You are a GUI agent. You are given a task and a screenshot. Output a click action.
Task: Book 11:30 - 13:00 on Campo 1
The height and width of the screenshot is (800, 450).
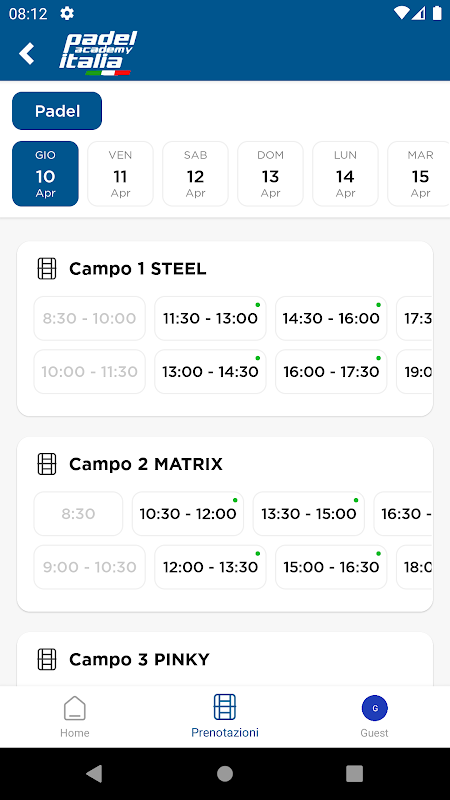[x=210, y=318]
